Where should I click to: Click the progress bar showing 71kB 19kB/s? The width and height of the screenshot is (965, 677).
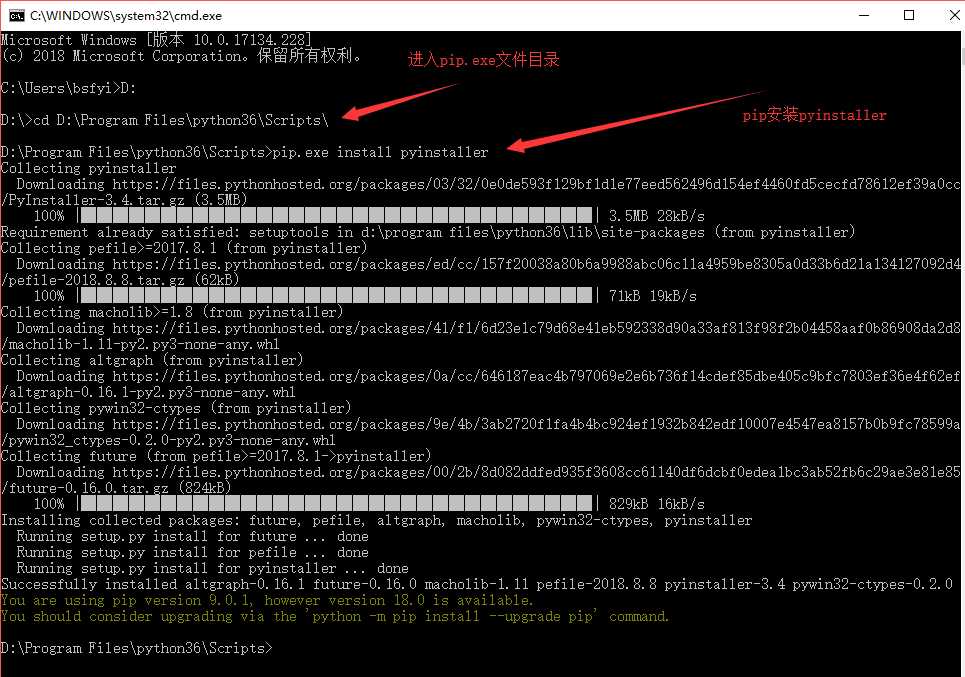(x=337, y=296)
